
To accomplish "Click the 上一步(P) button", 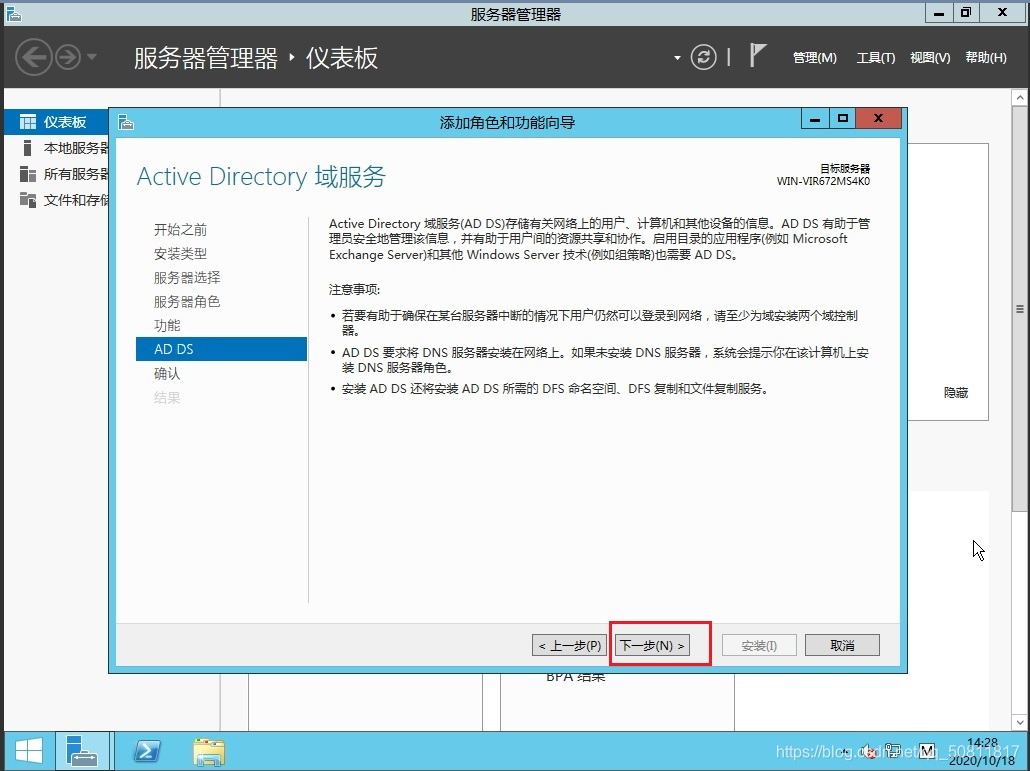I will click(x=570, y=645).
